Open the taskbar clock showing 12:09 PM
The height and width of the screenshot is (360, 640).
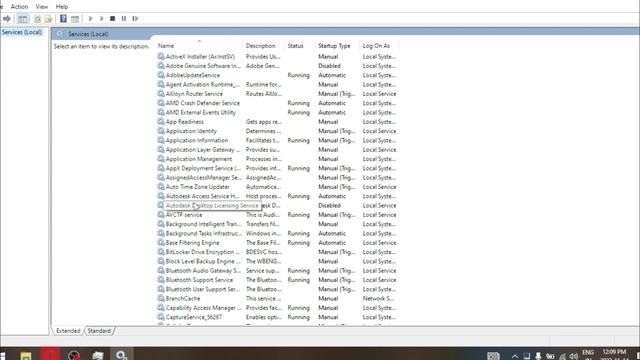(x=614, y=351)
